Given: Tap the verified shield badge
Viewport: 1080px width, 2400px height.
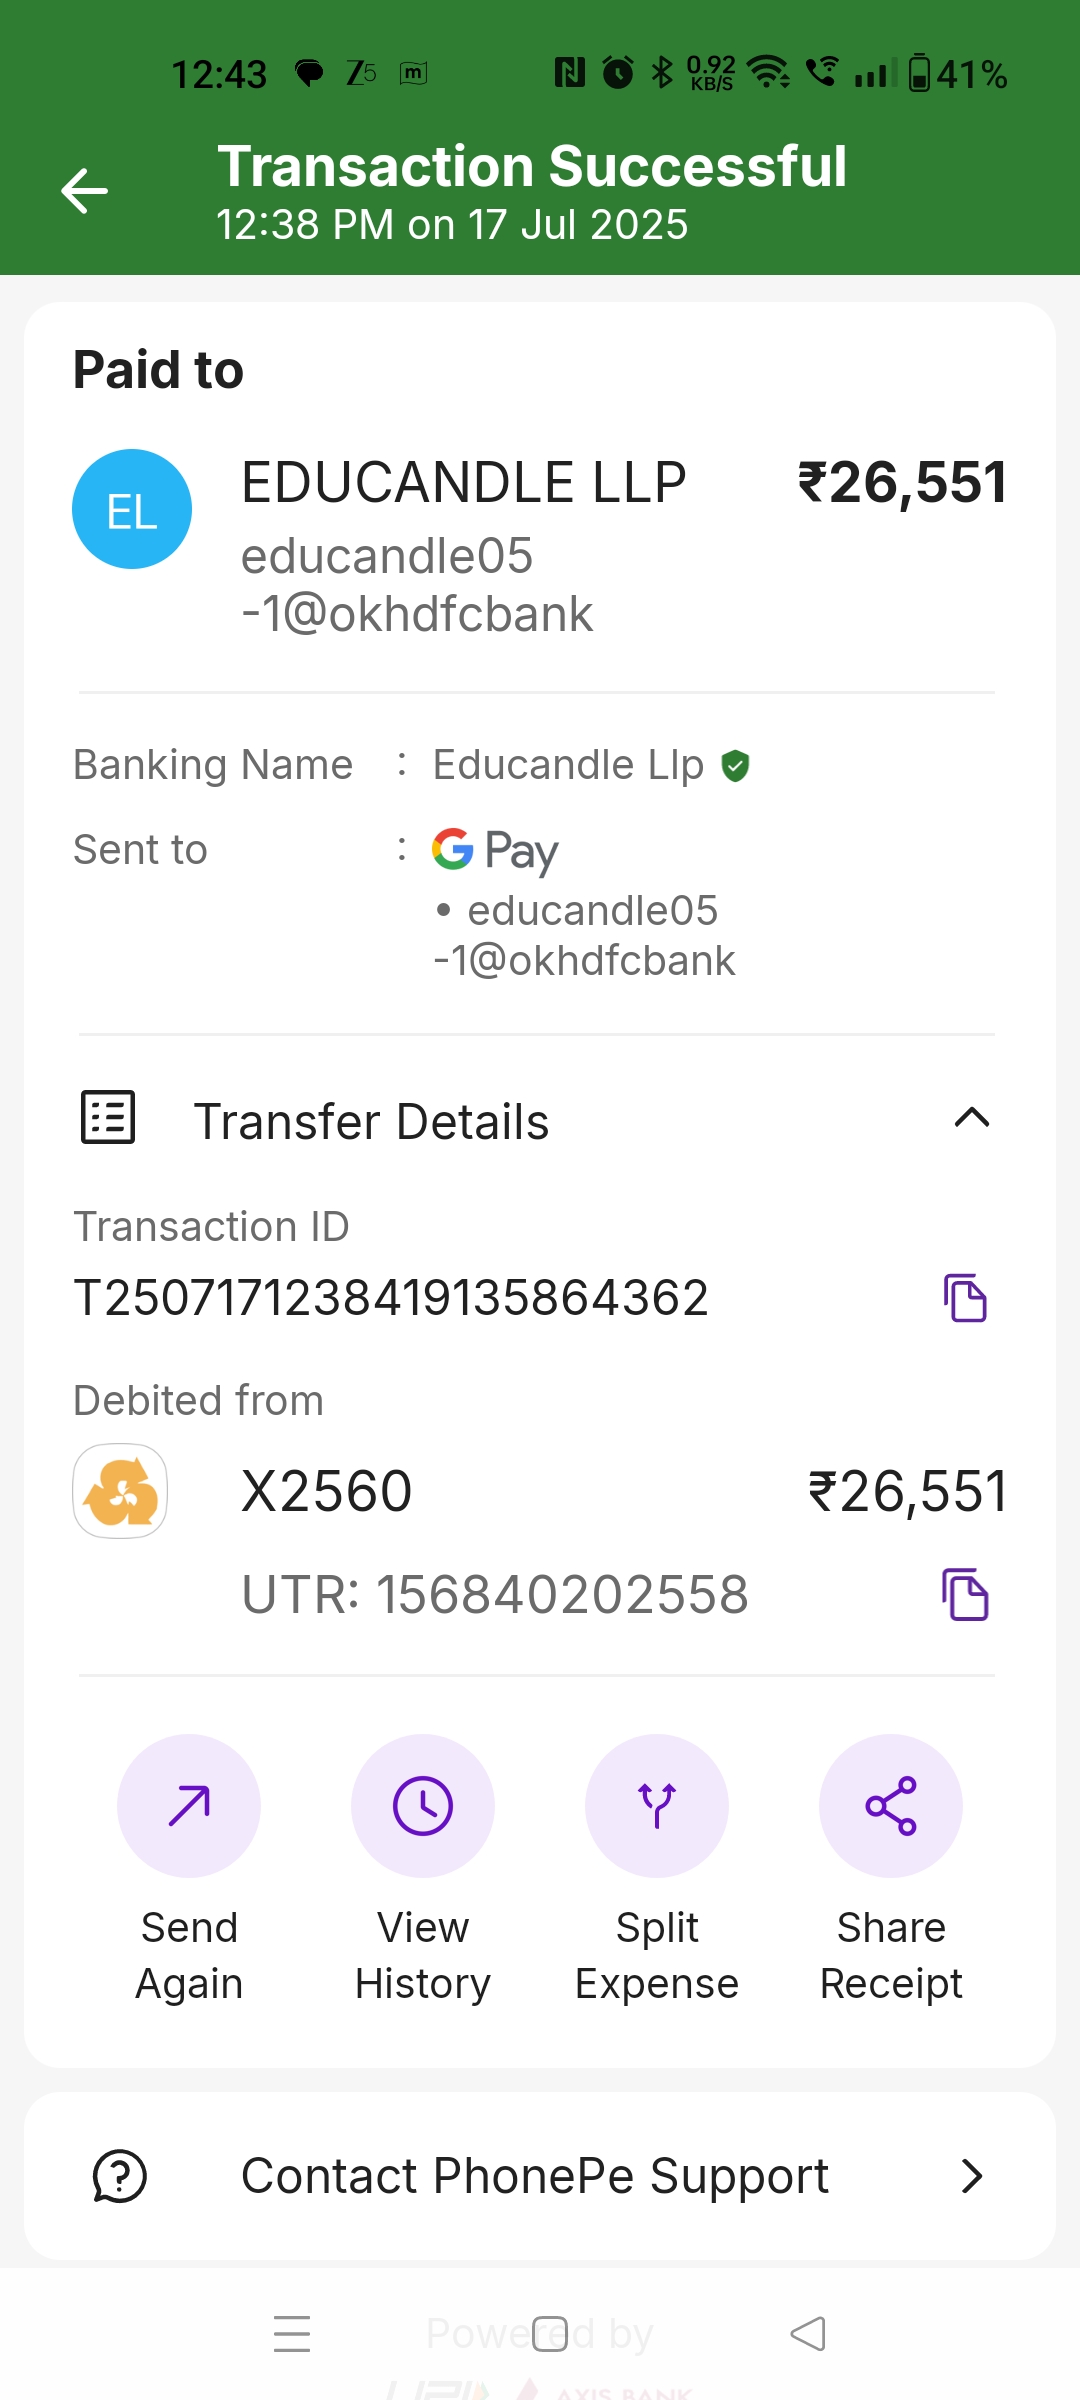Looking at the screenshot, I should [x=736, y=766].
